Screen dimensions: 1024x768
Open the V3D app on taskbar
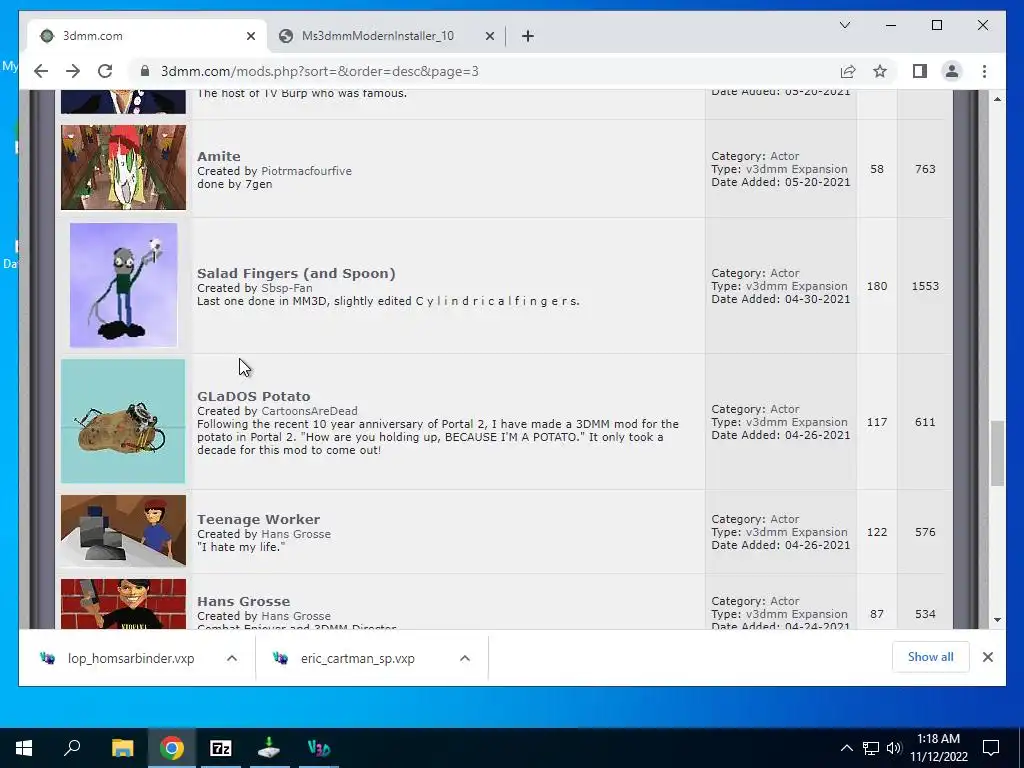click(319, 748)
